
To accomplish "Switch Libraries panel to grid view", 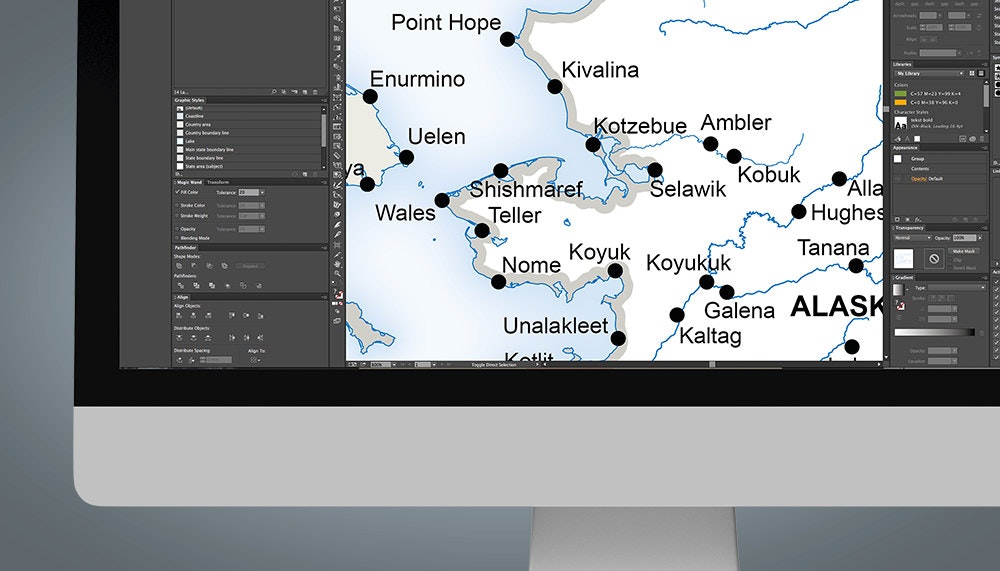I will click(972, 73).
